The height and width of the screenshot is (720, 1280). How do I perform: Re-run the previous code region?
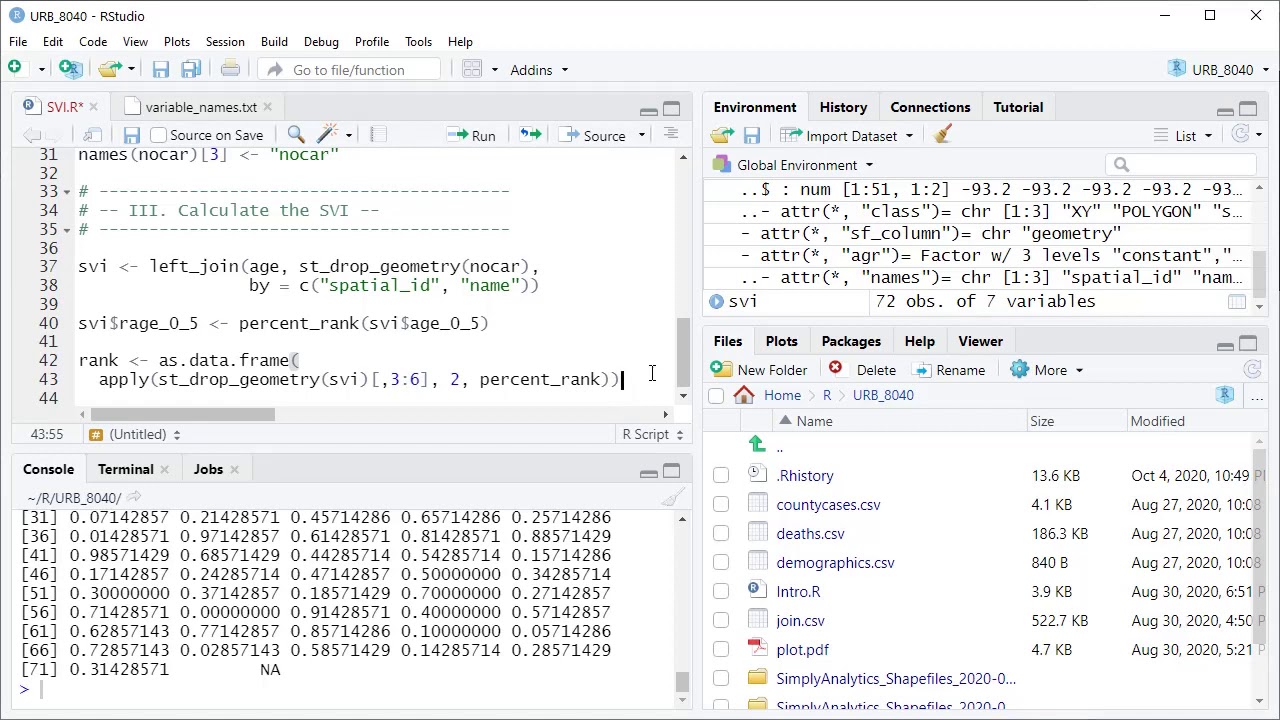[530, 135]
